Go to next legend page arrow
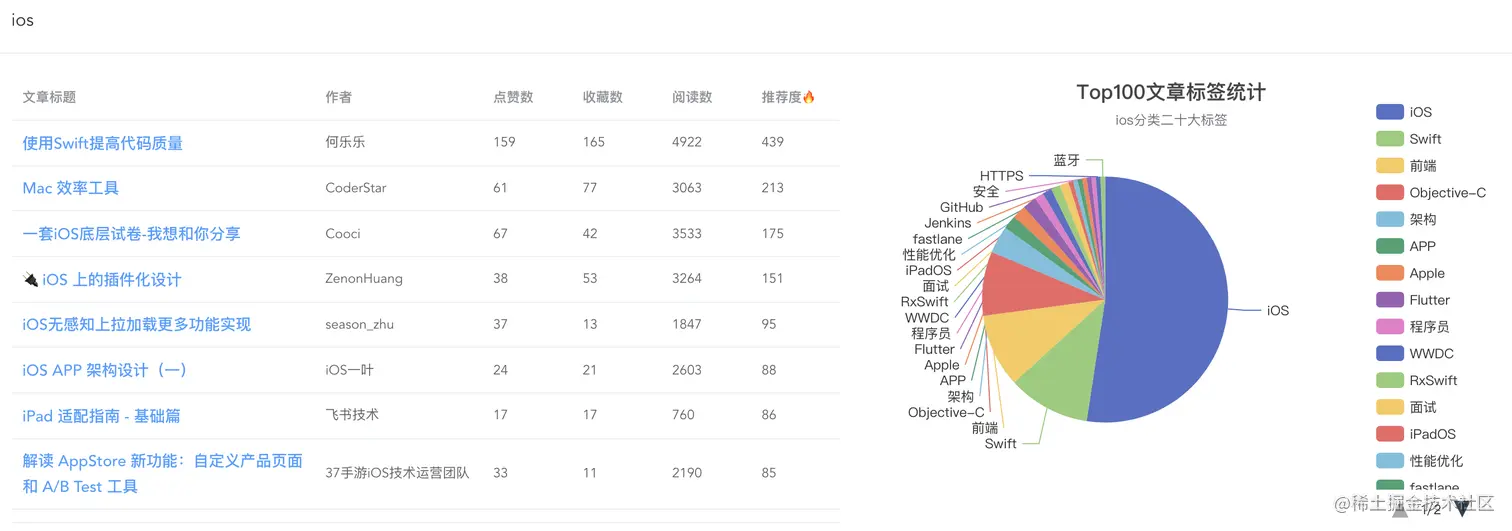This screenshot has height=531, width=1512. point(1462,509)
